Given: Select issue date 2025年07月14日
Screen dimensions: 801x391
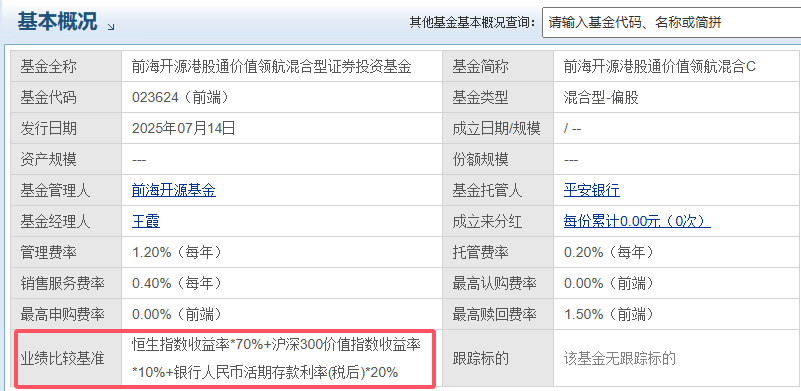Looking at the screenshot, I should point(183,128).
